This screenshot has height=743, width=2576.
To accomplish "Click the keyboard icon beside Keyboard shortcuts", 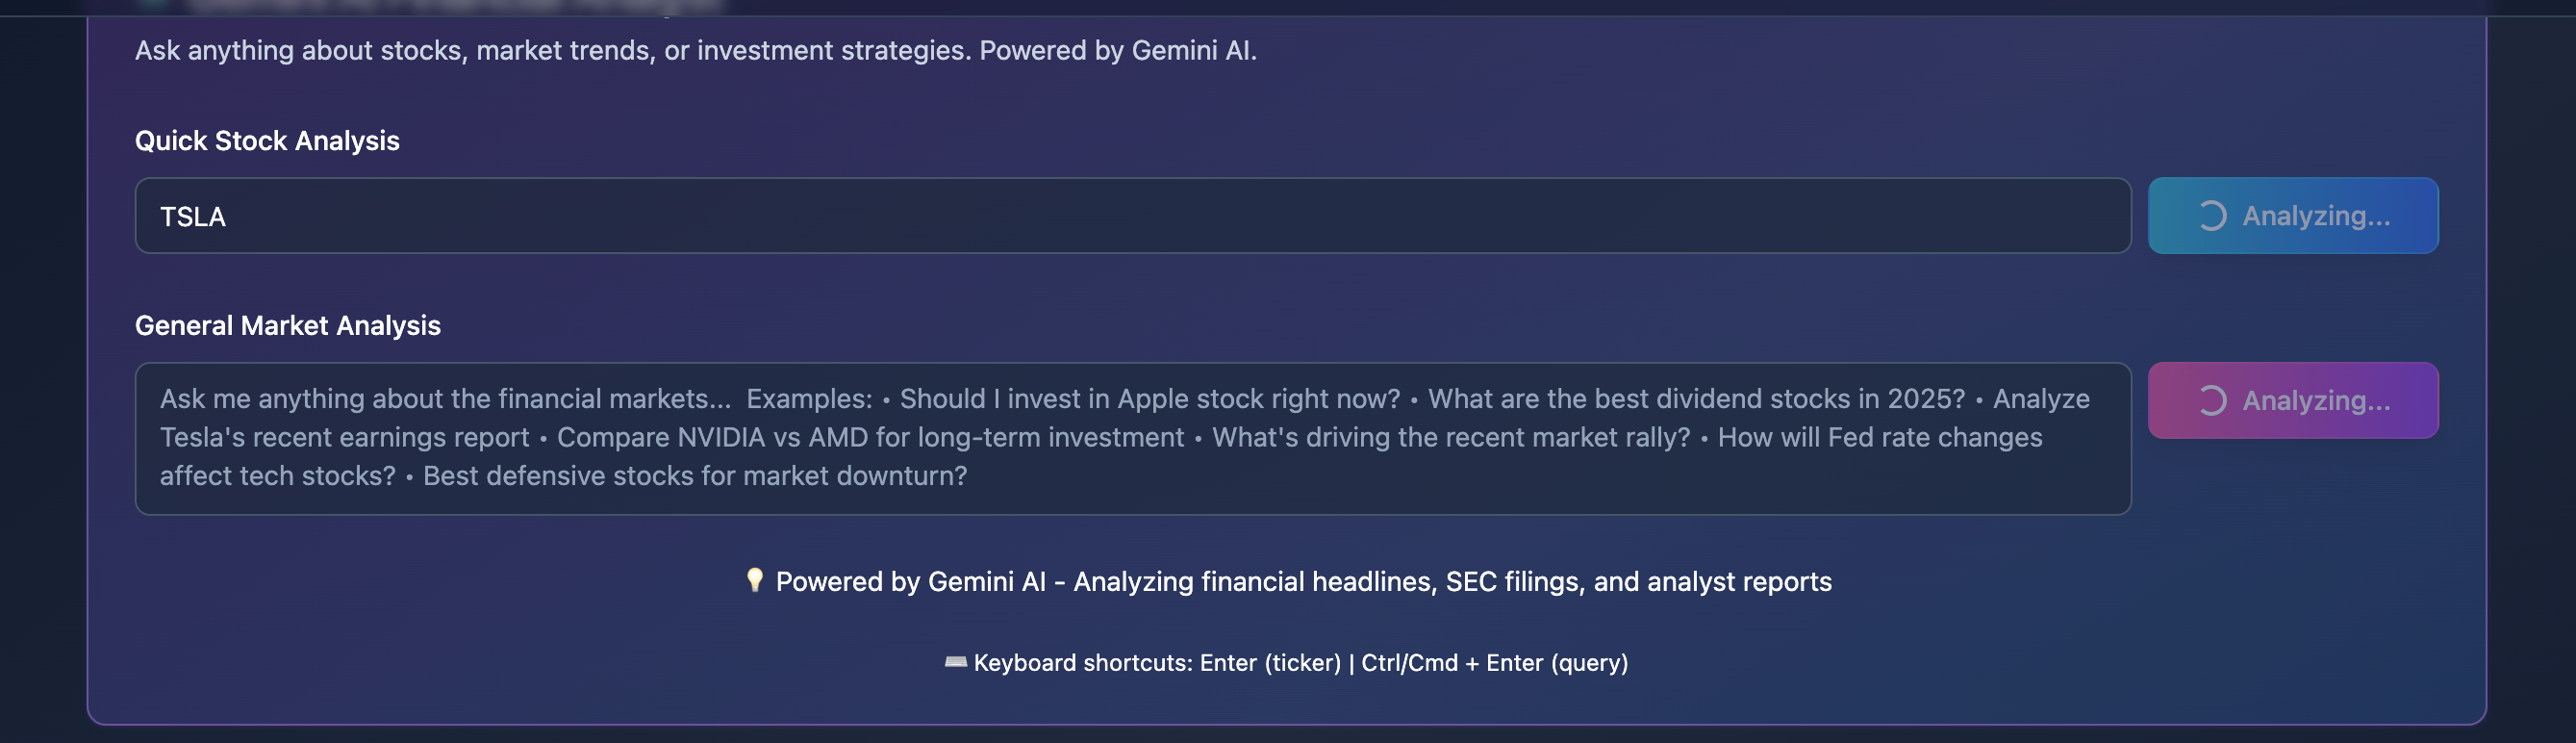I will [x=955, y=662].
